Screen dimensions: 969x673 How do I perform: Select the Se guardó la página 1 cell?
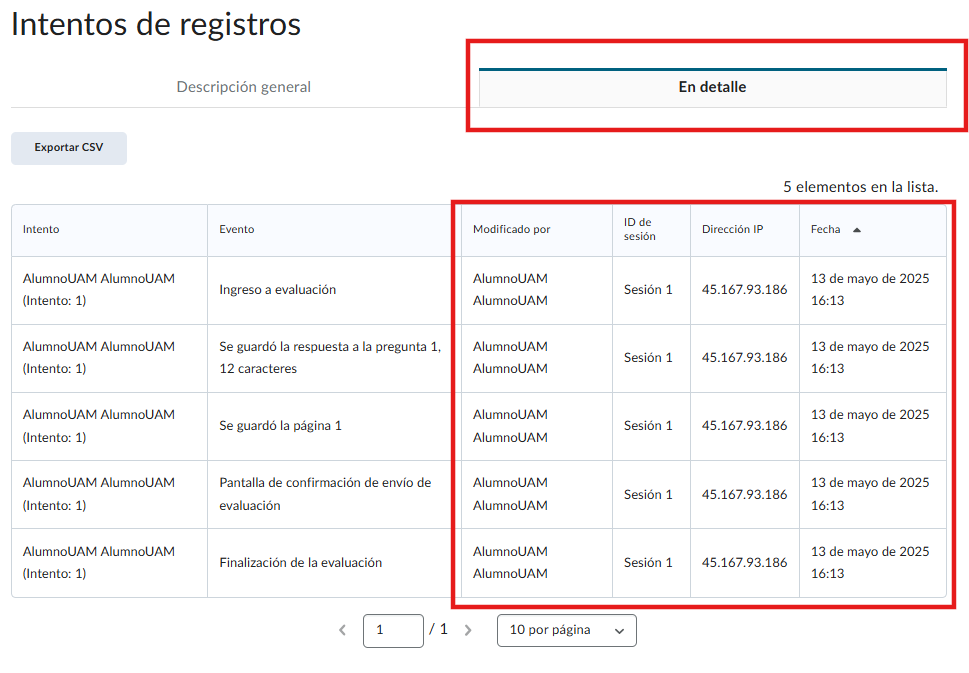pos(280,425)
